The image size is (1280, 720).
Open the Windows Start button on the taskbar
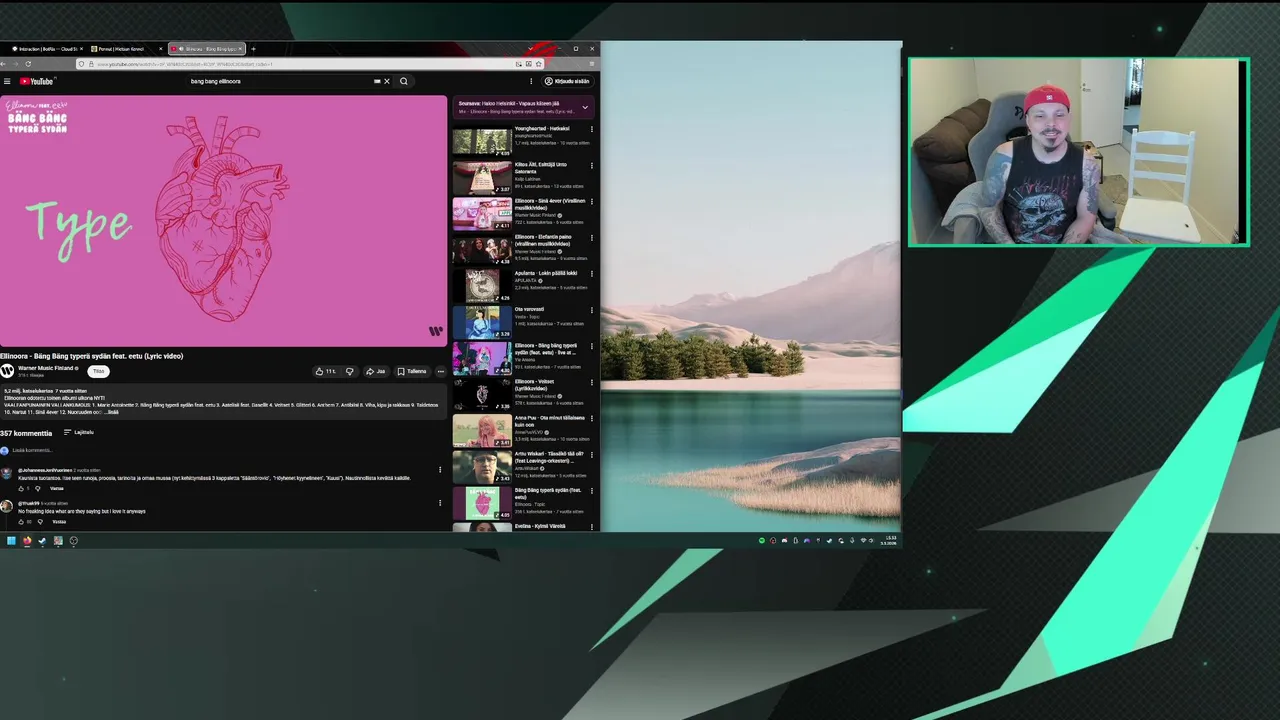click(11, 541)
